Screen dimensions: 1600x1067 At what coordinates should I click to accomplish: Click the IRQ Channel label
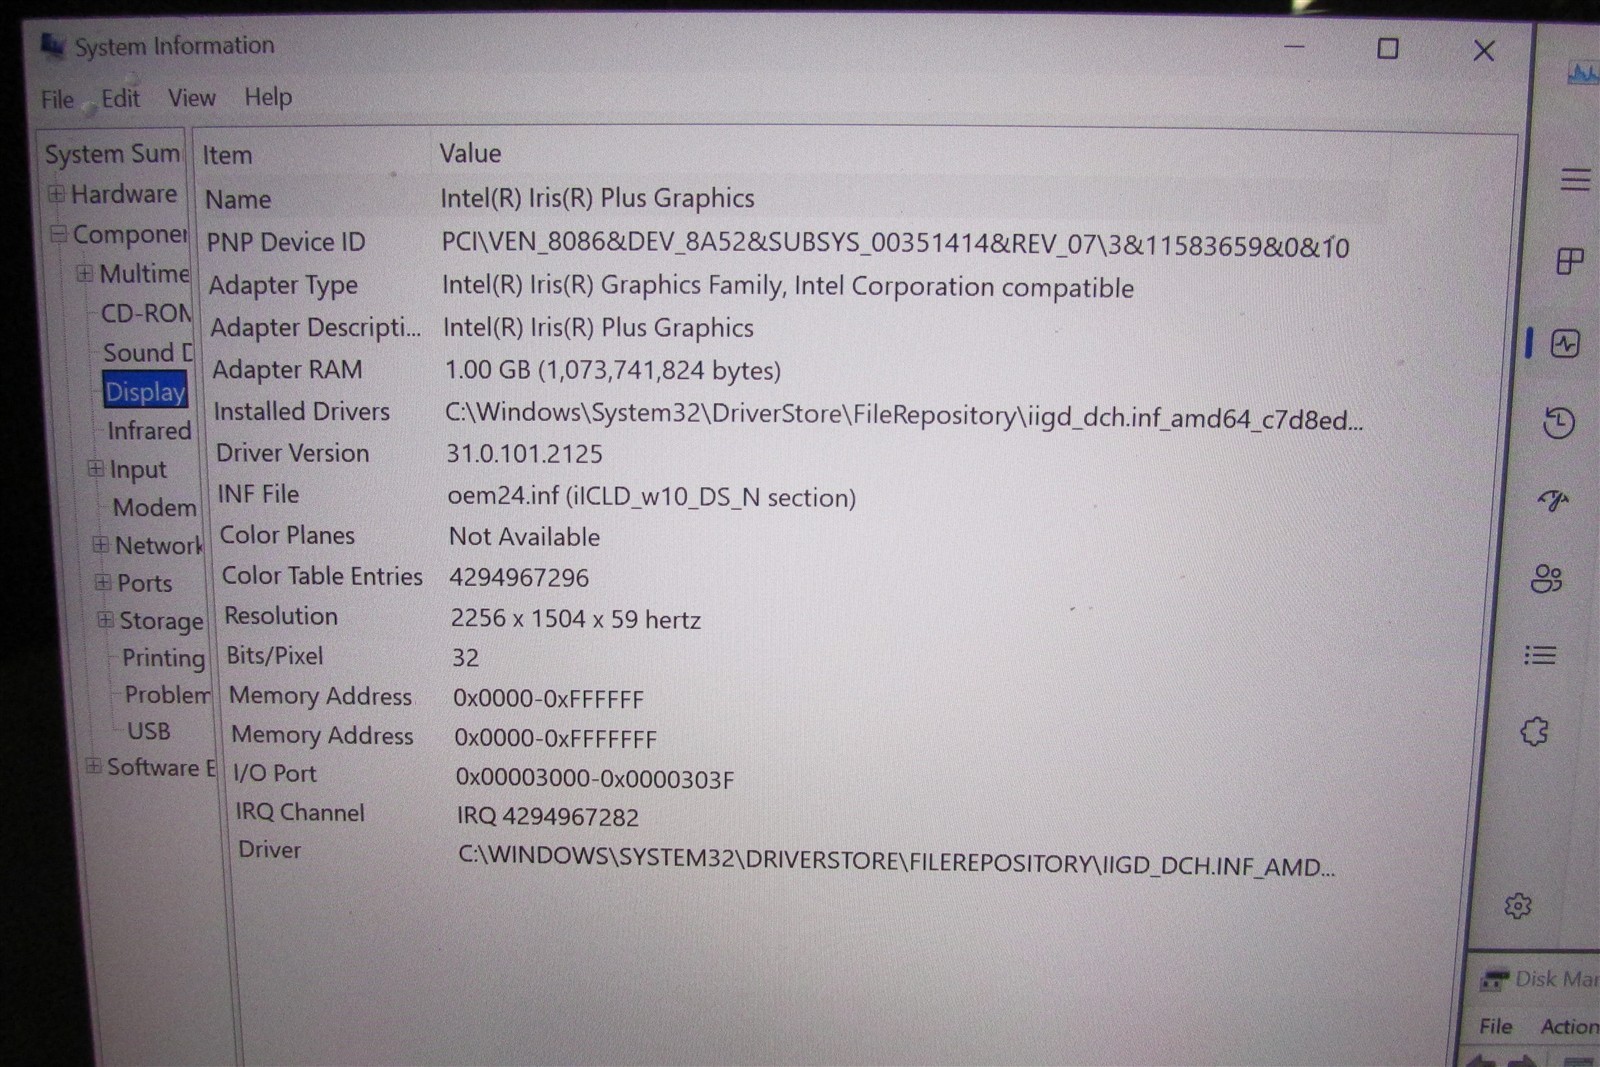pos(300,812)
